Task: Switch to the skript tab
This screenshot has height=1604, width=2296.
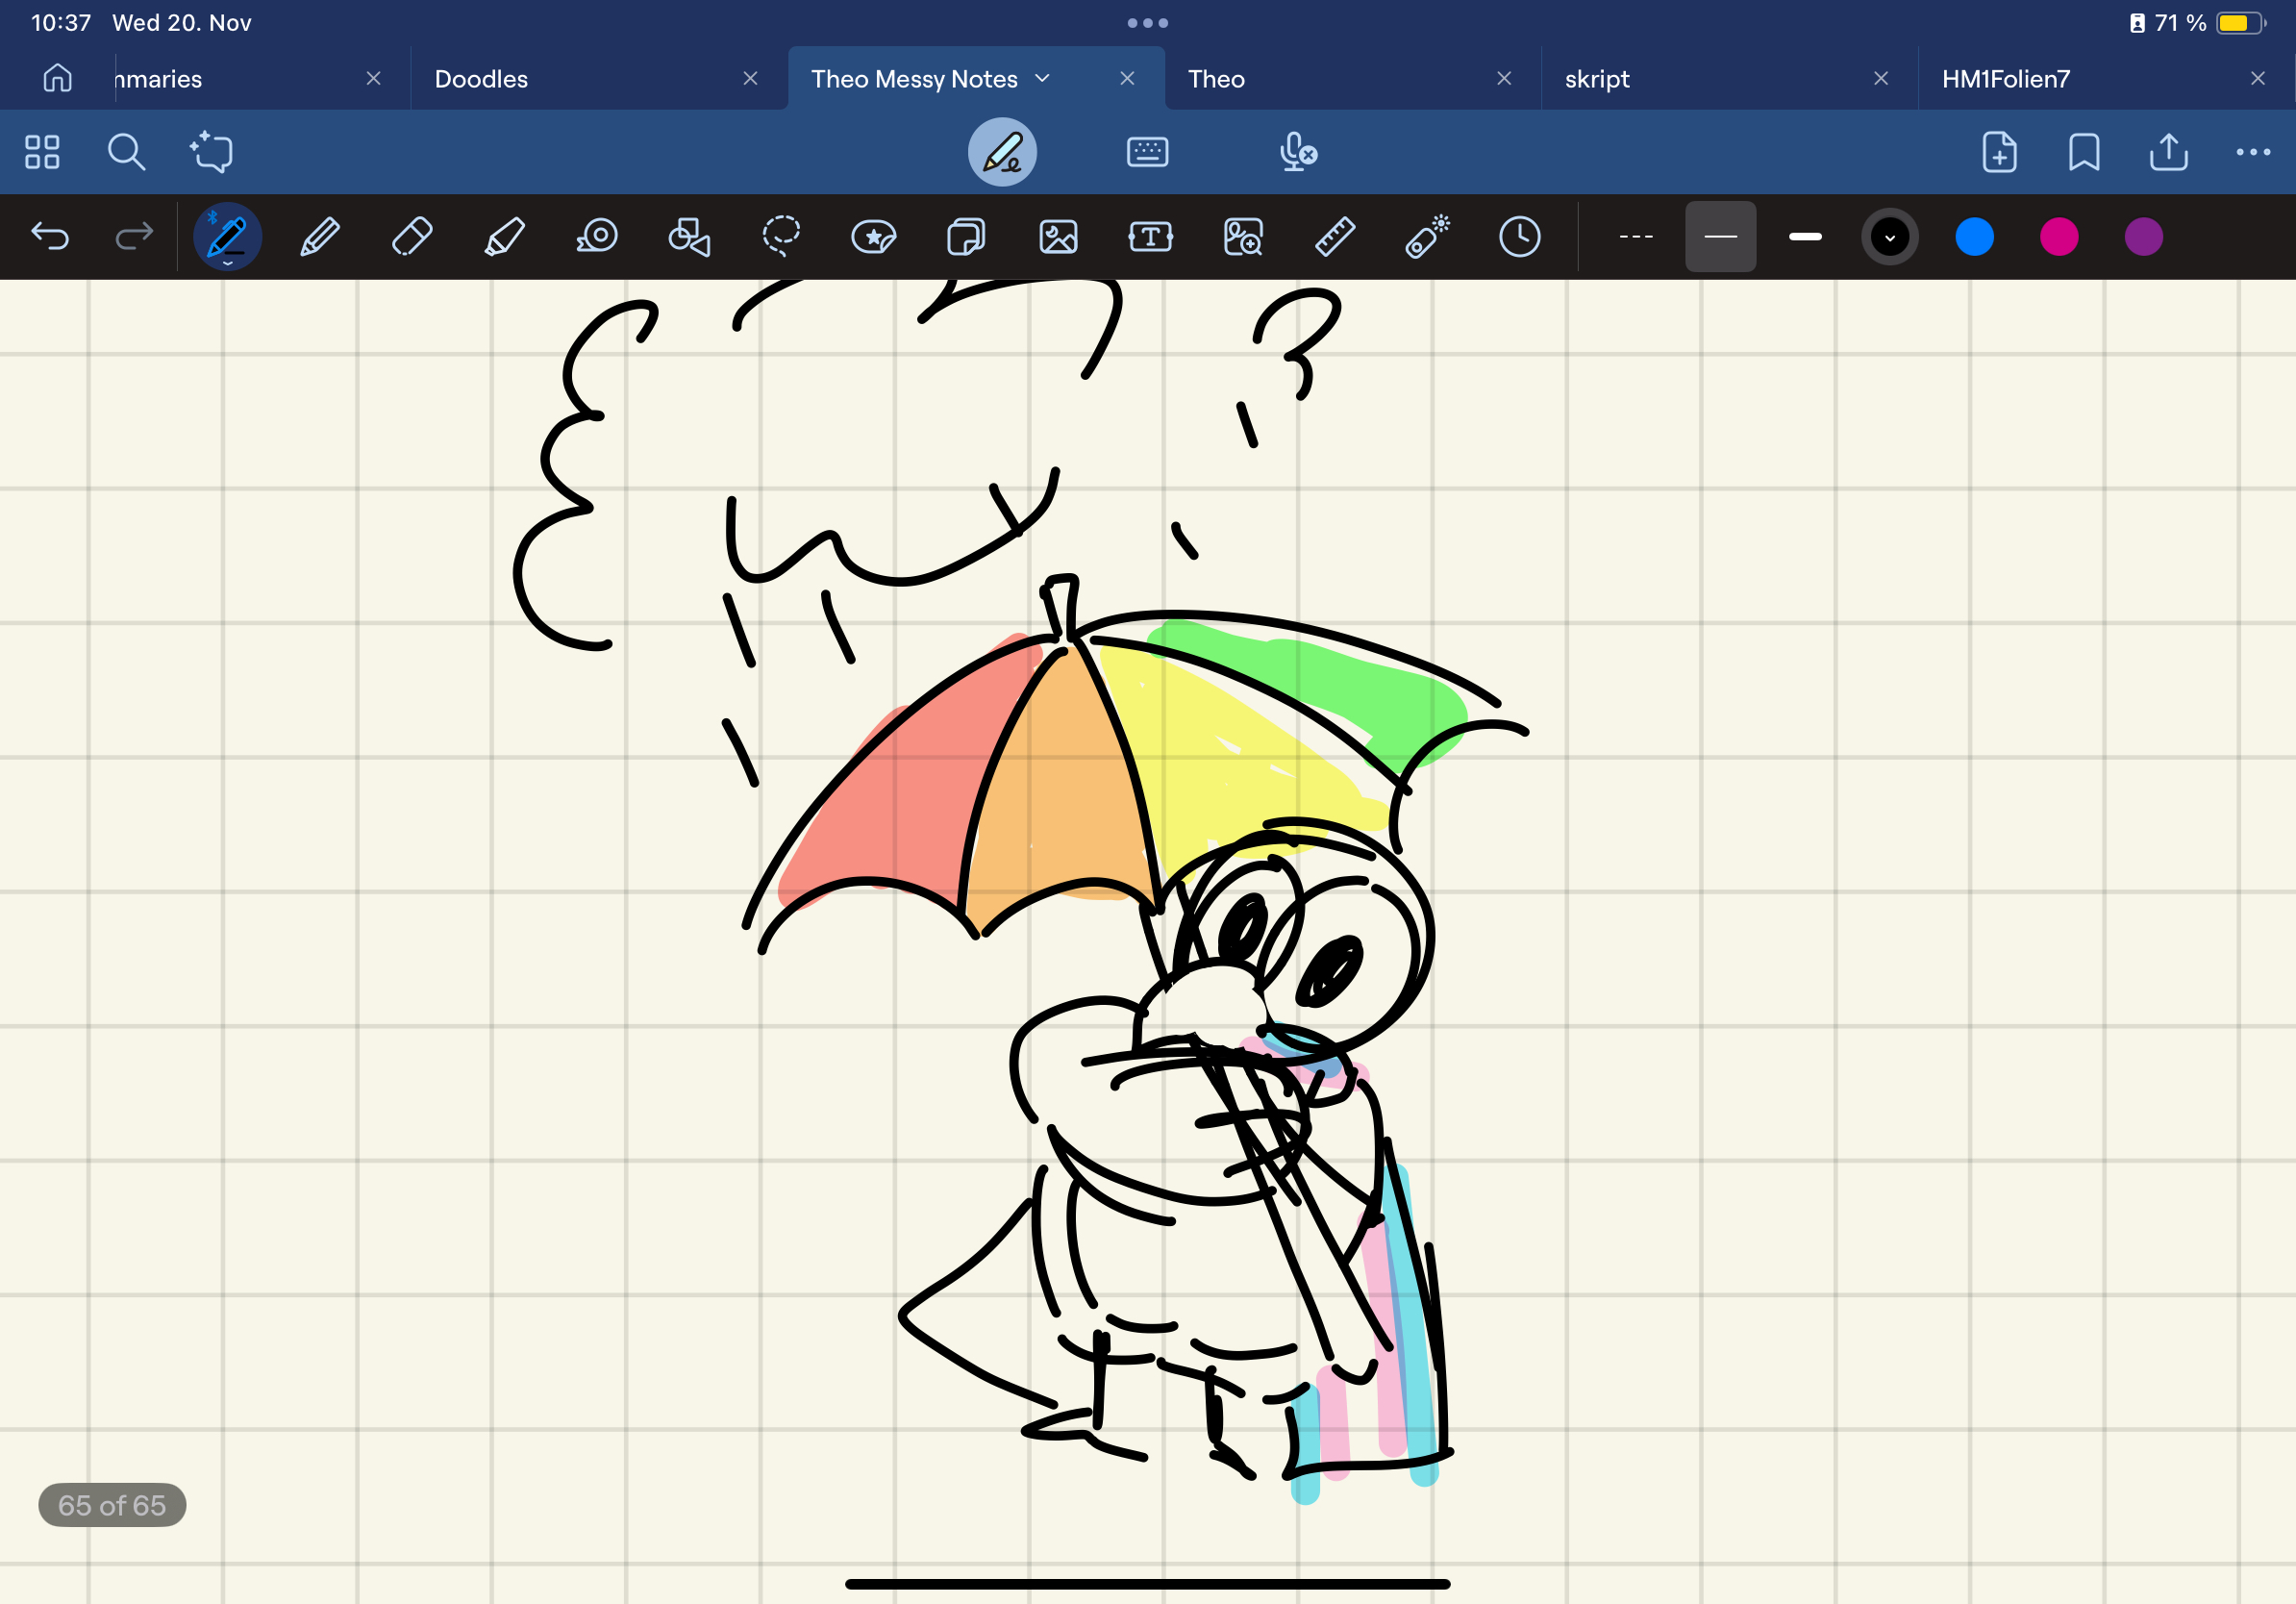Action: point(1597,79)
